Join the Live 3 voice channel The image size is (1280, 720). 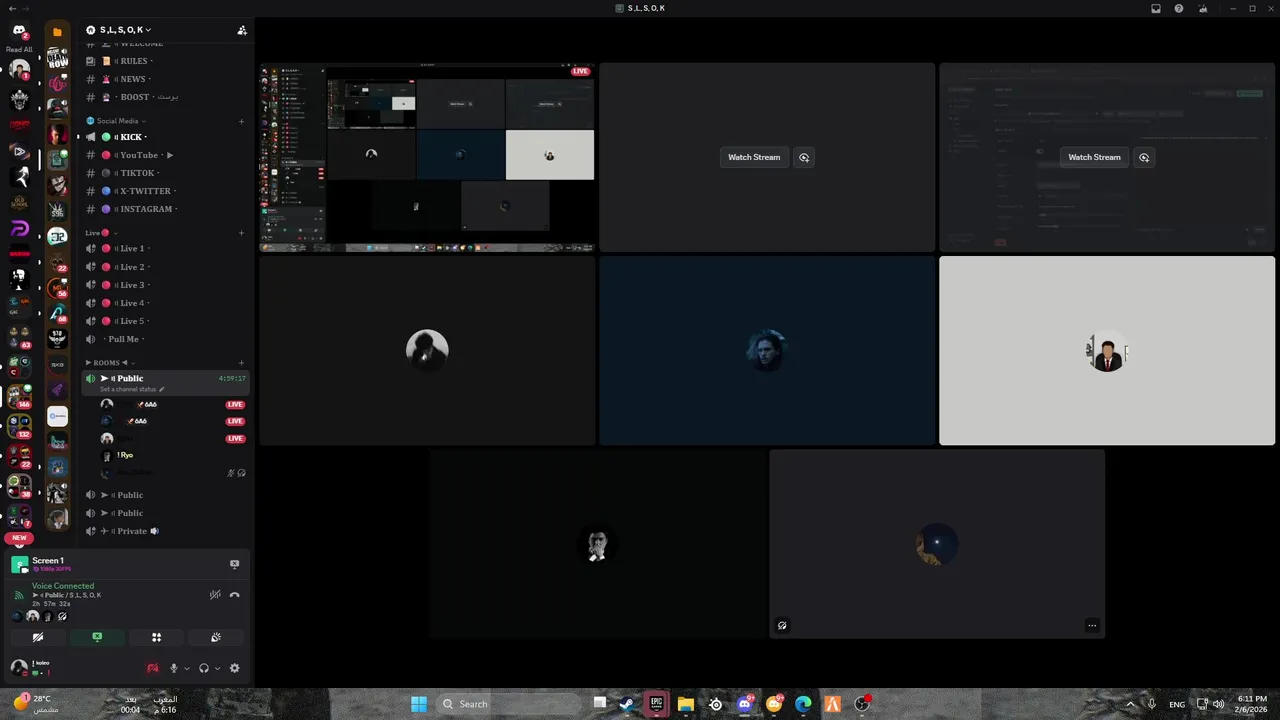click(x=165, y=285)
